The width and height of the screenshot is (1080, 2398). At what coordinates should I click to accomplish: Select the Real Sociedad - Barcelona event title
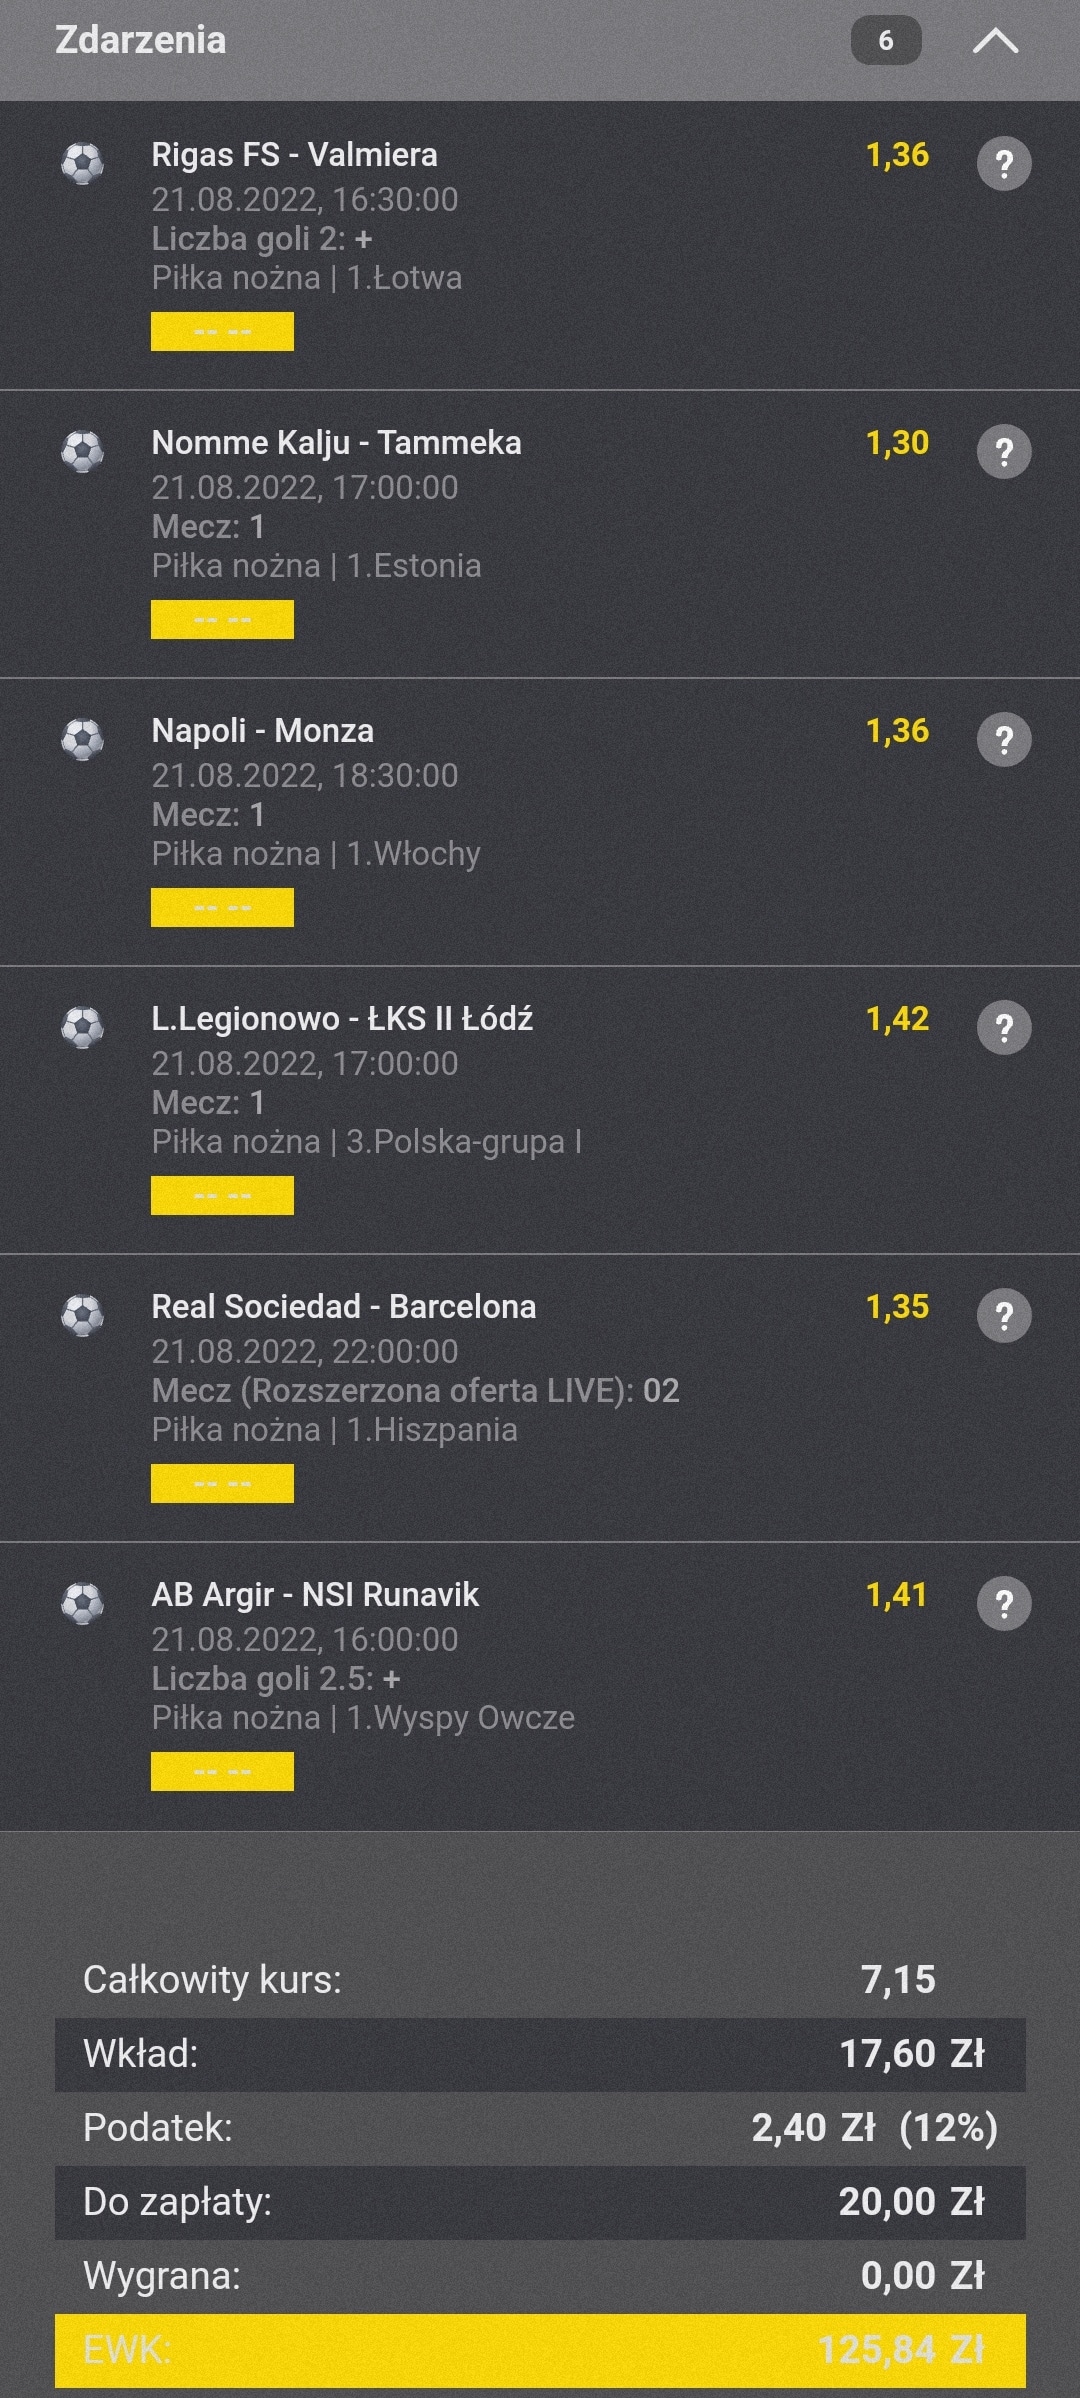[344, 1306]
